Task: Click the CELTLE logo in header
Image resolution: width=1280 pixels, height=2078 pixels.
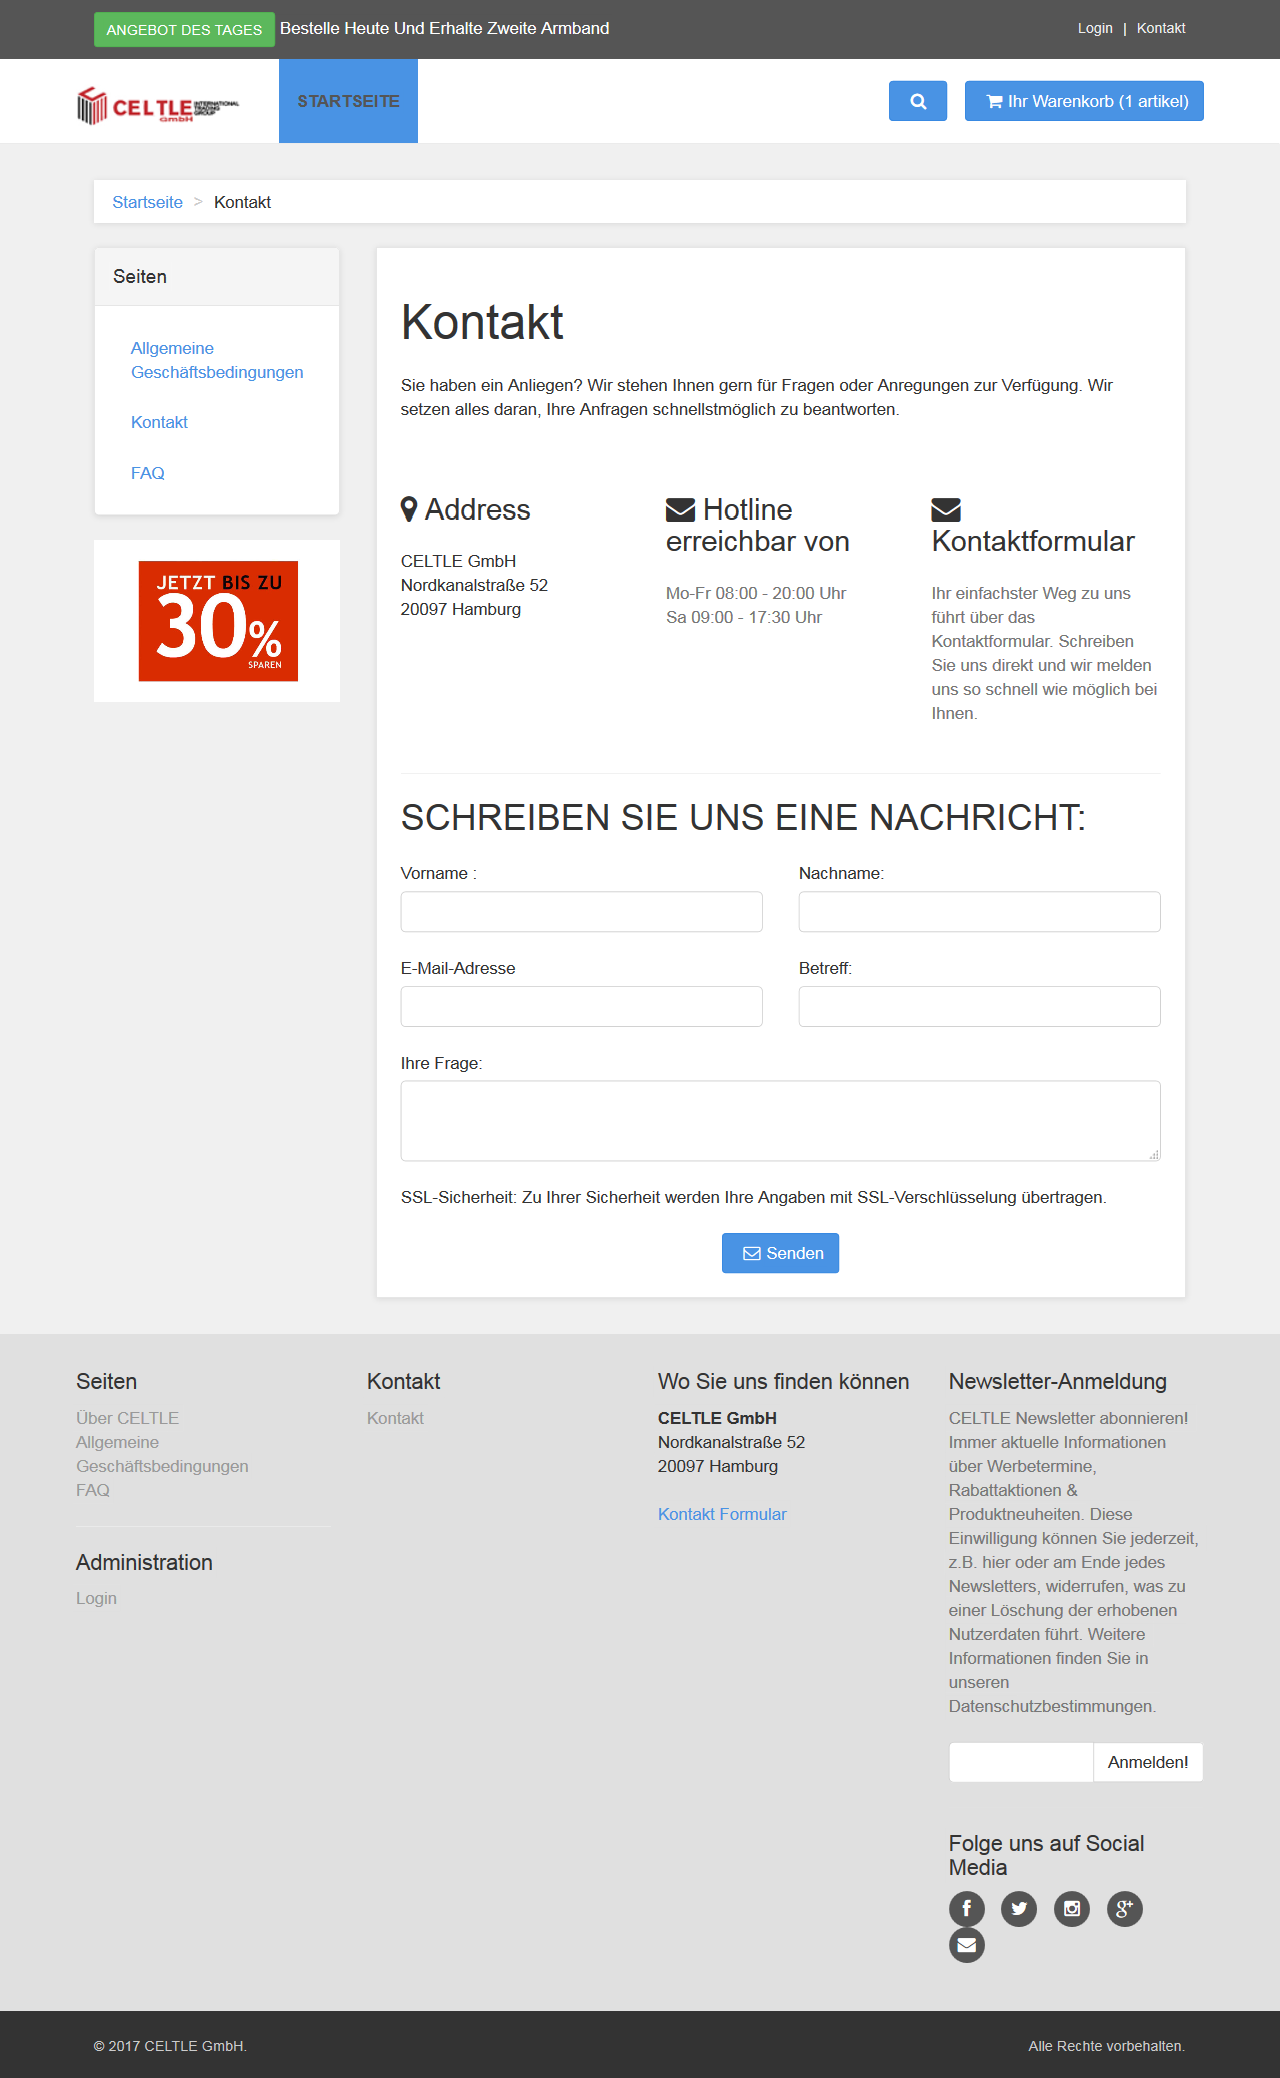Action: (158, 105)
